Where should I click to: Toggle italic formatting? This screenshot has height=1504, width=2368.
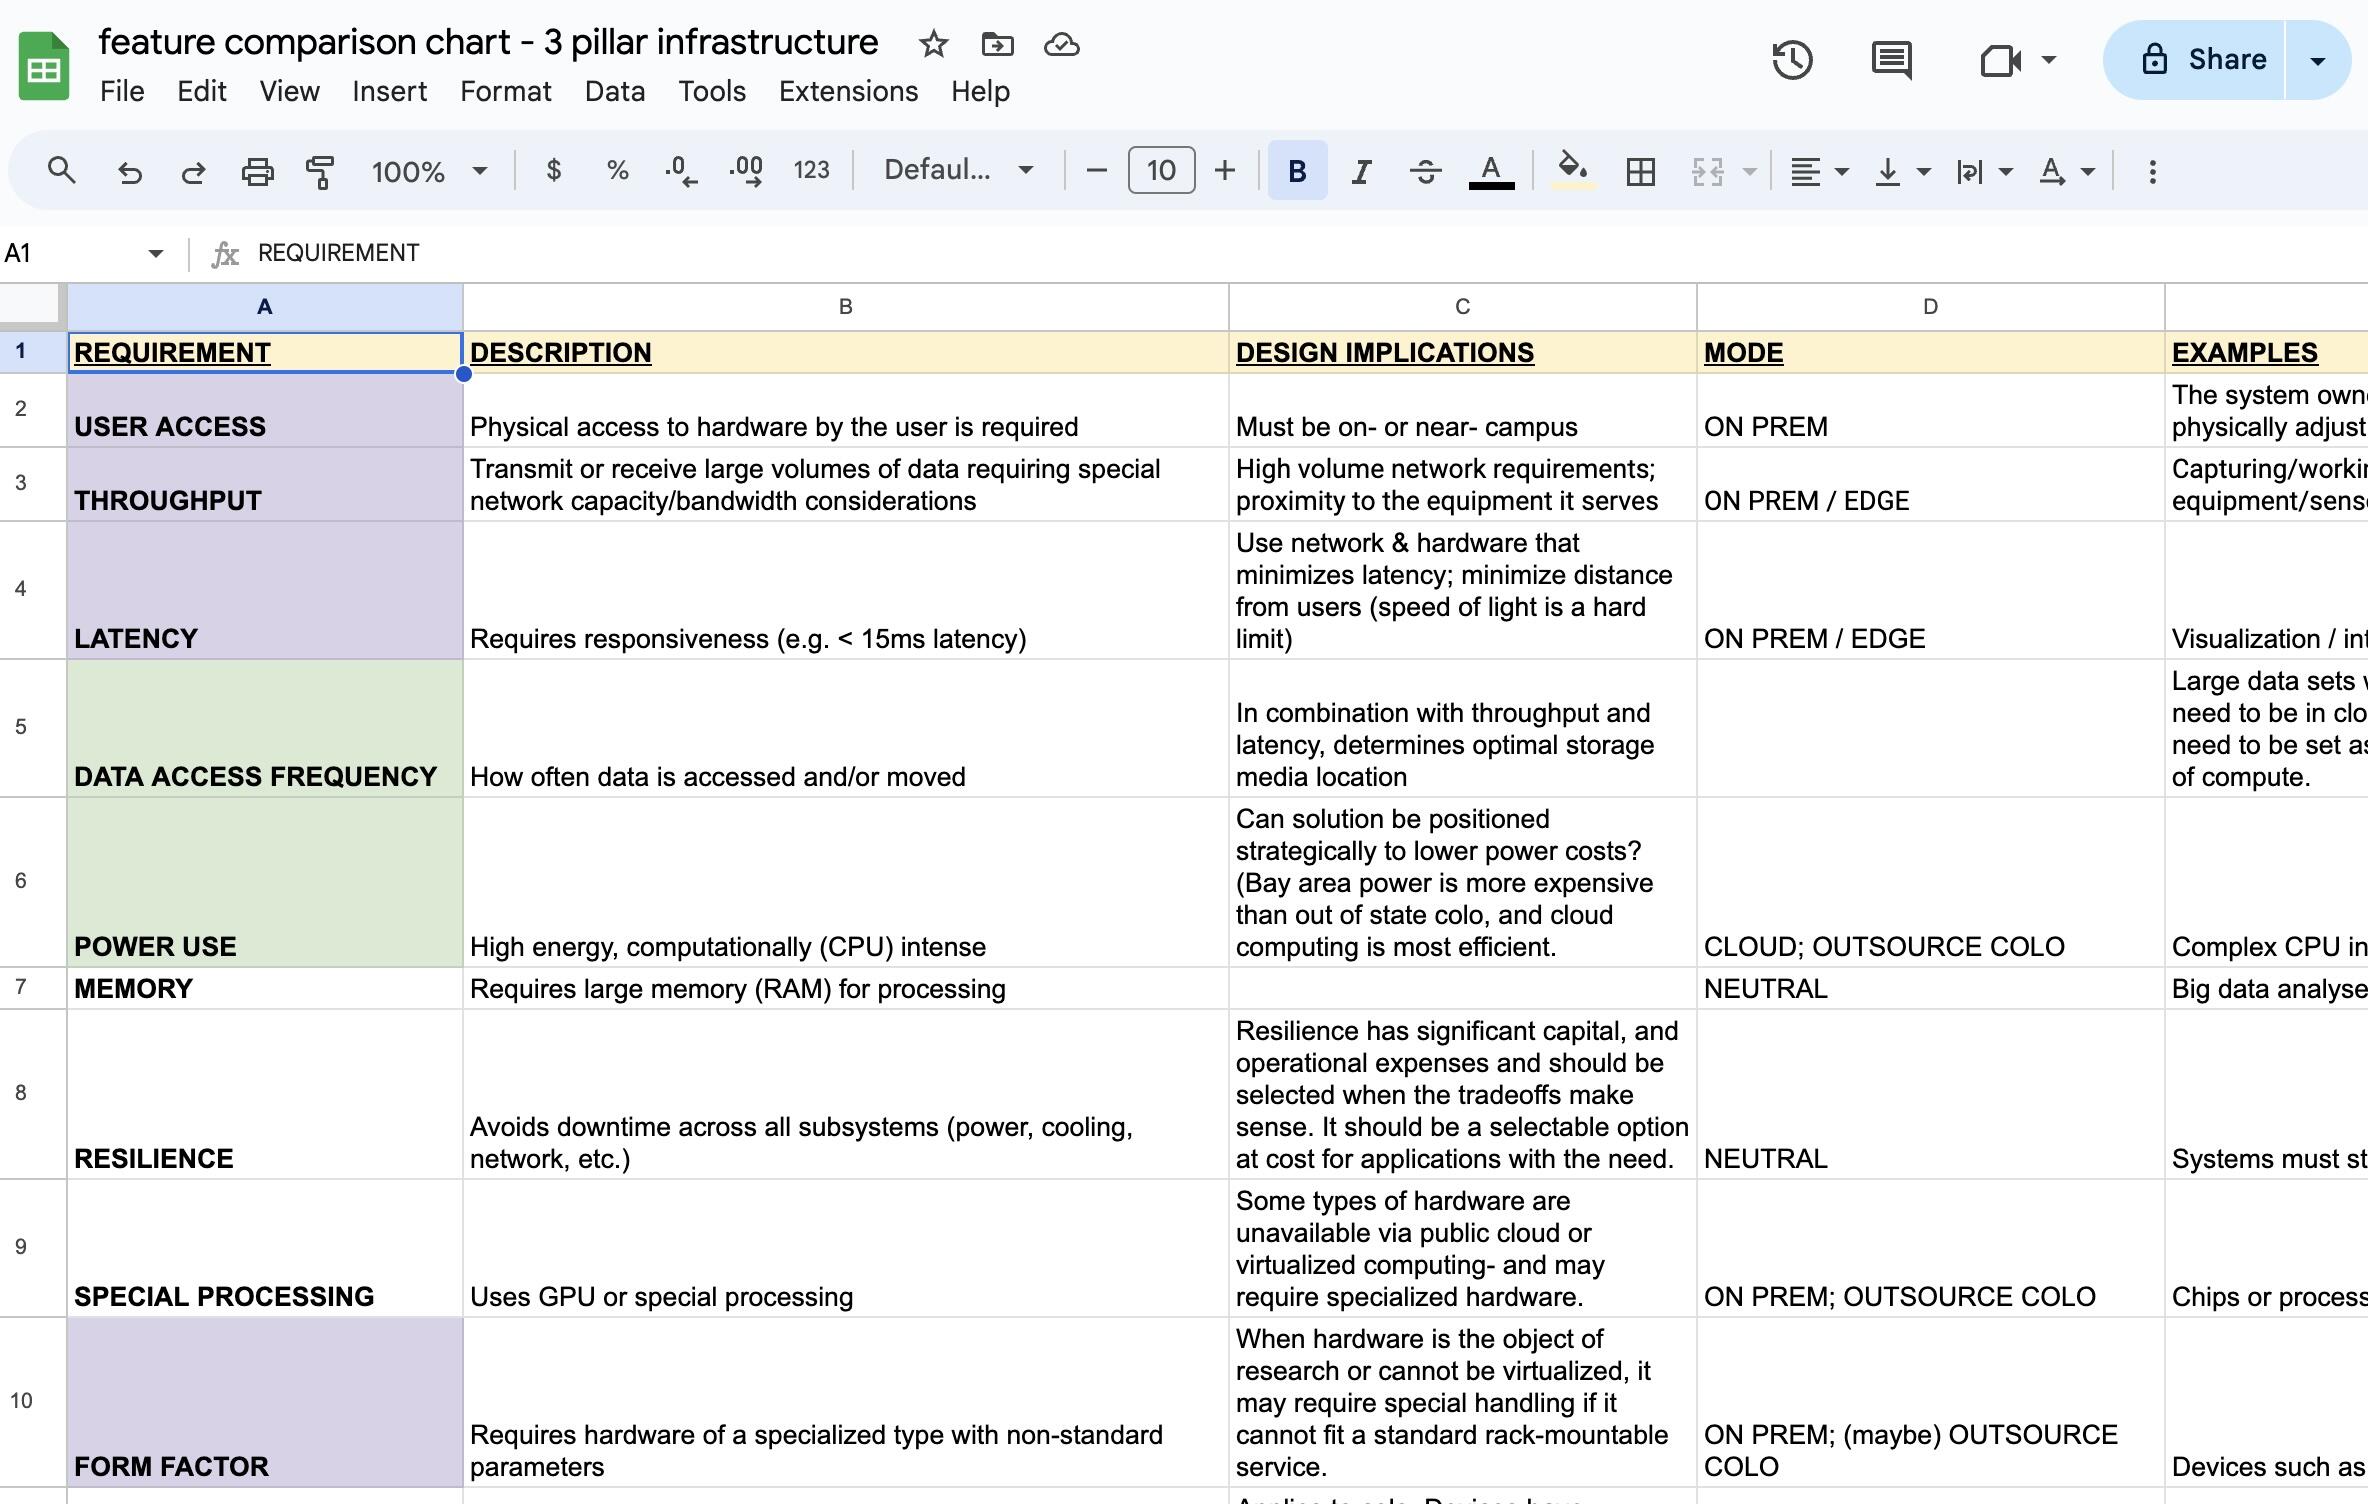(1360, 170)
